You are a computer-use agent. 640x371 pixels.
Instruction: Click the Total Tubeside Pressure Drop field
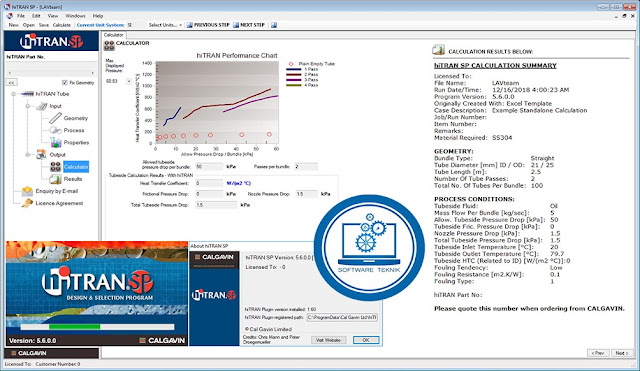point(216,205)
